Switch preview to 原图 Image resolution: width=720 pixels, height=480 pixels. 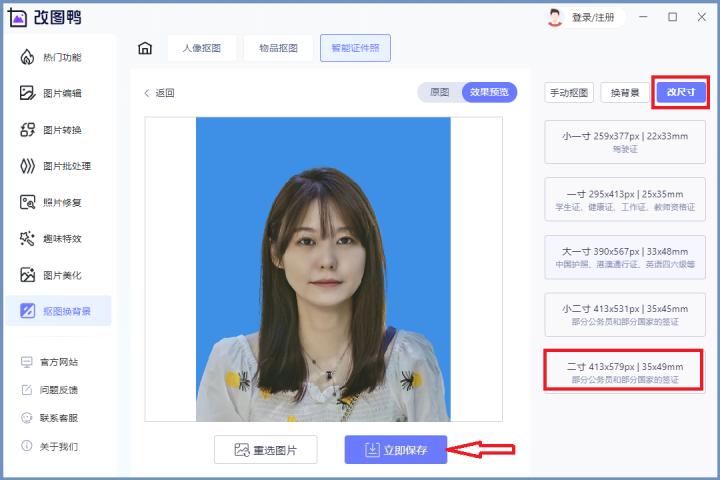(x=439, y=92)
